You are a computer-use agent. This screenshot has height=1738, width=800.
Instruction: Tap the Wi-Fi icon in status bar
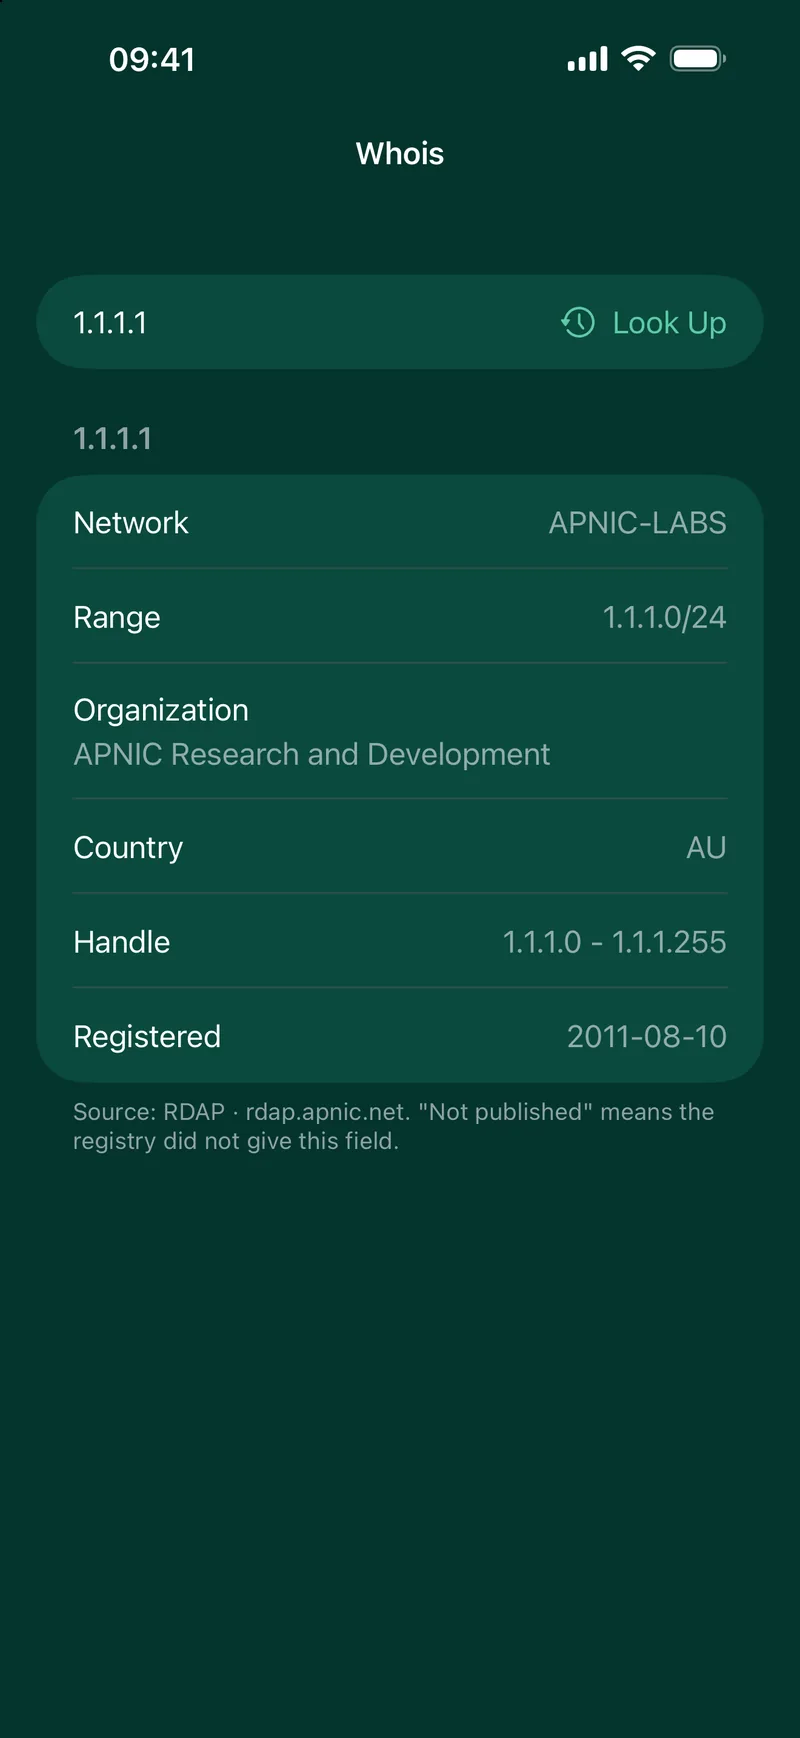click(x=638, y=59)
